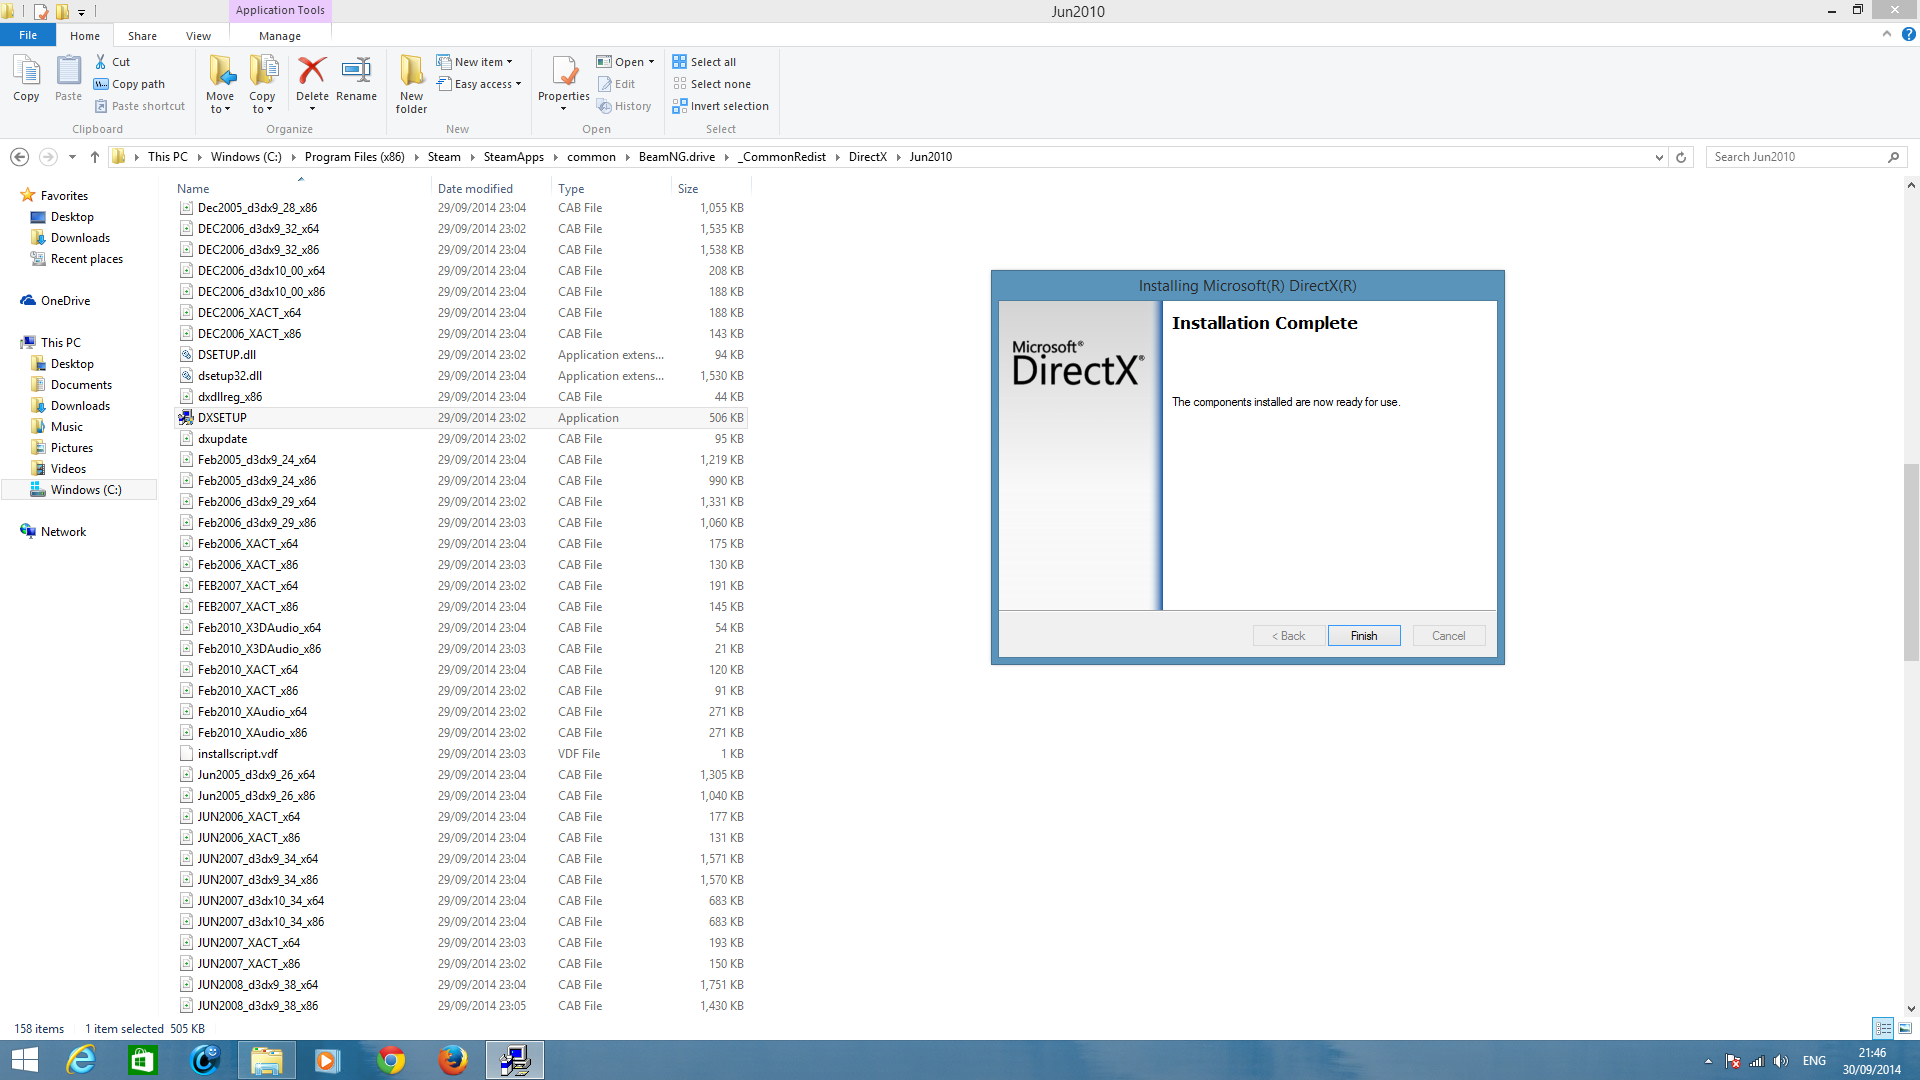Open the Start menu button
The image size is (1920, 1080).
point(24,1060)
